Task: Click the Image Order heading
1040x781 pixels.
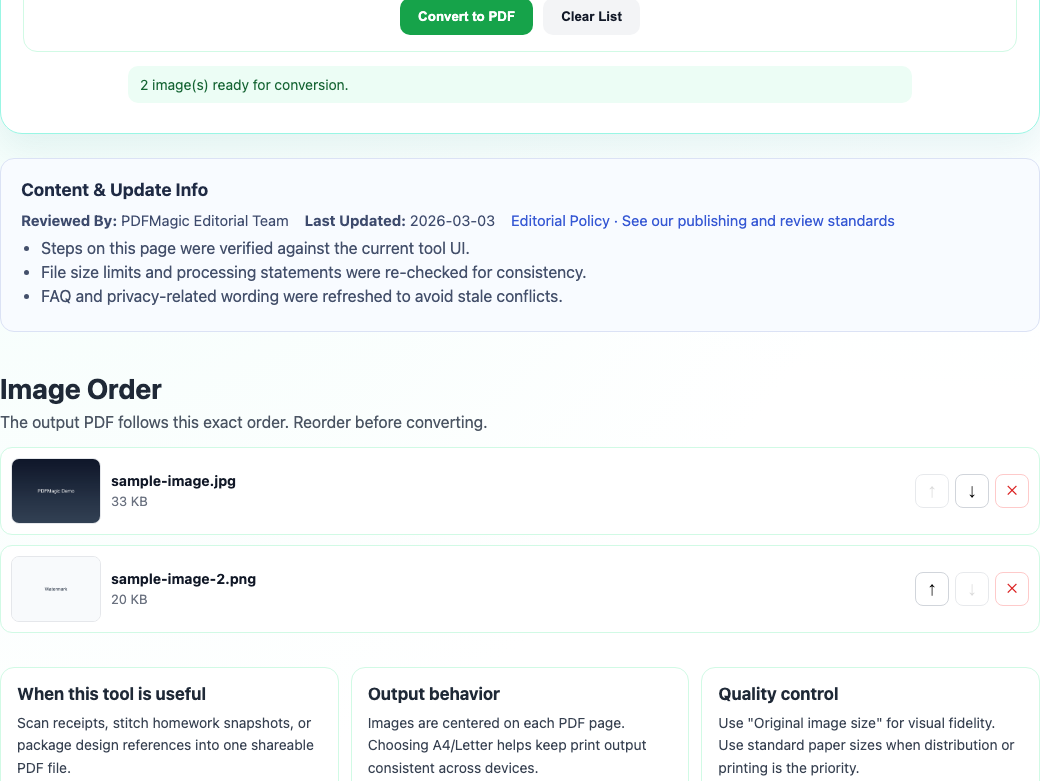Action: [x=81, y=390]
